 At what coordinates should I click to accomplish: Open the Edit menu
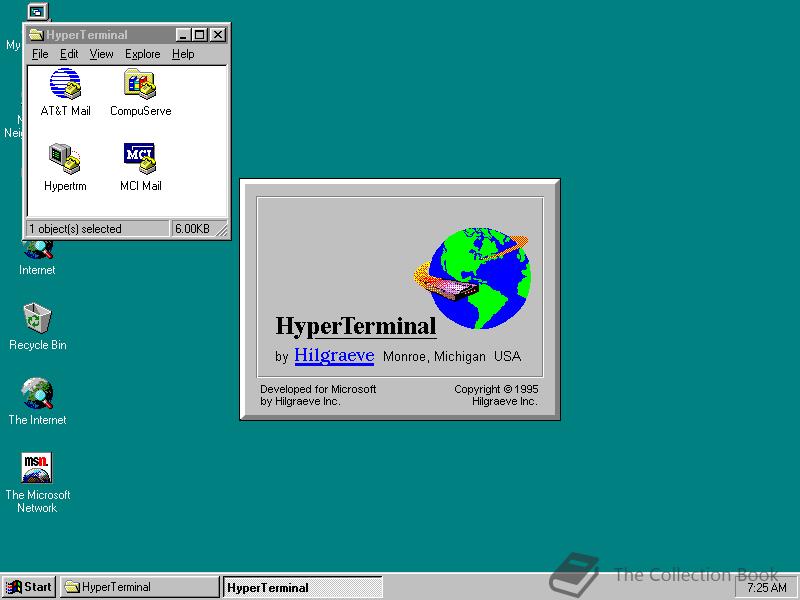[x=69, y=54]
